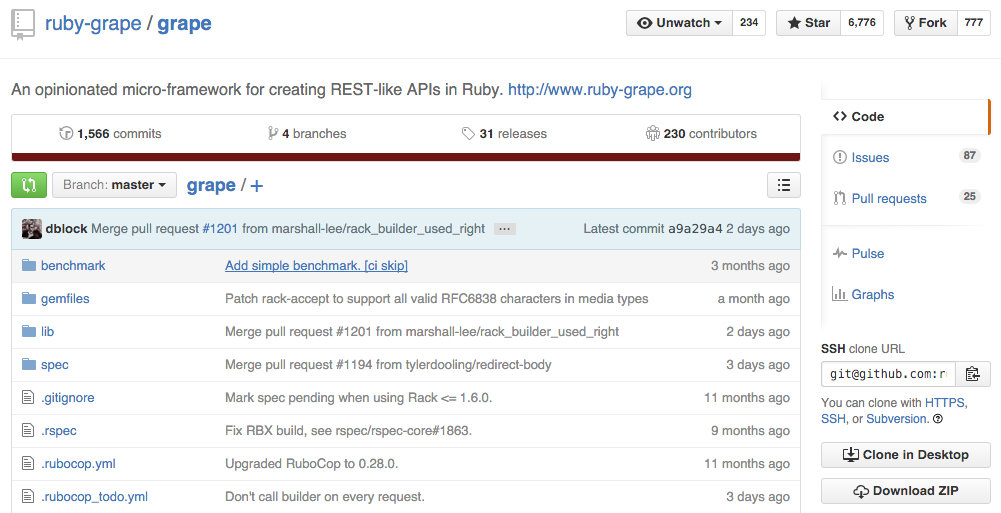
Task: View the 234 watchers count
Action: coord(749,23)
